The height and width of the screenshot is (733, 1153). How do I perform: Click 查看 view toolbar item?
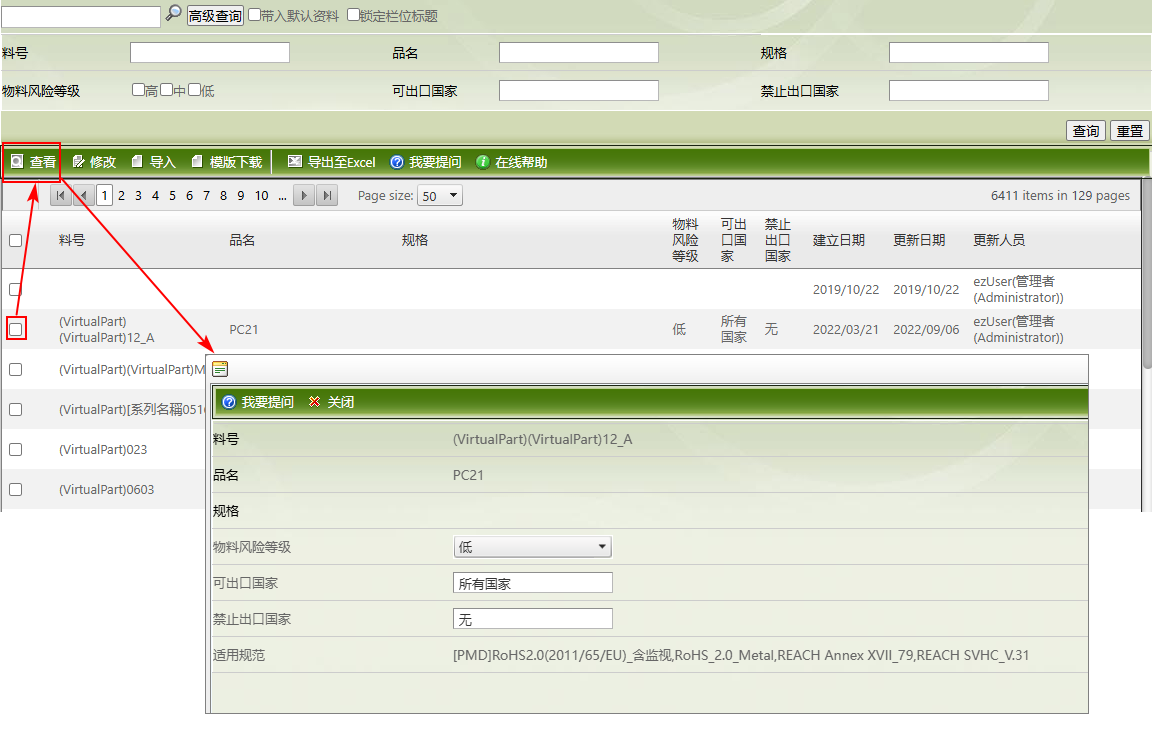(x=33, y=162)
